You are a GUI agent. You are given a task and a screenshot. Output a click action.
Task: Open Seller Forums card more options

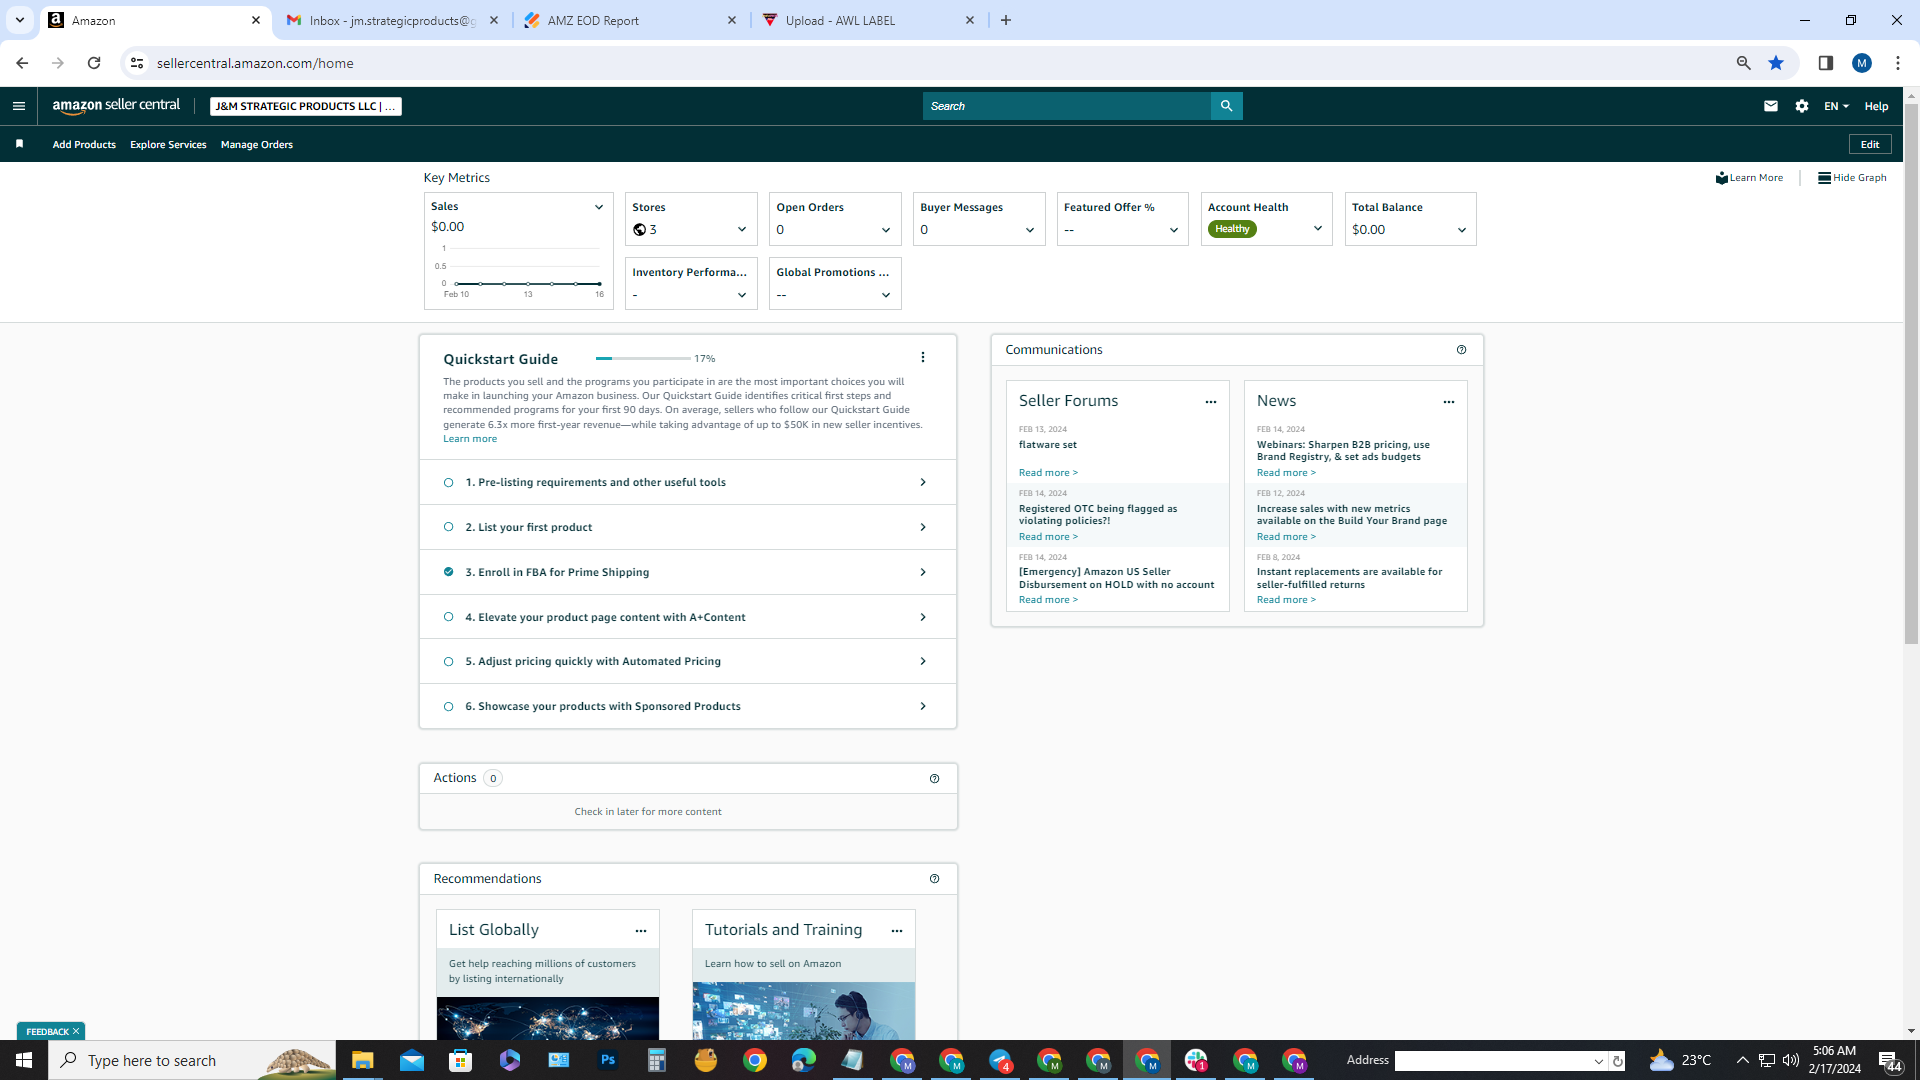(1211, 402)
